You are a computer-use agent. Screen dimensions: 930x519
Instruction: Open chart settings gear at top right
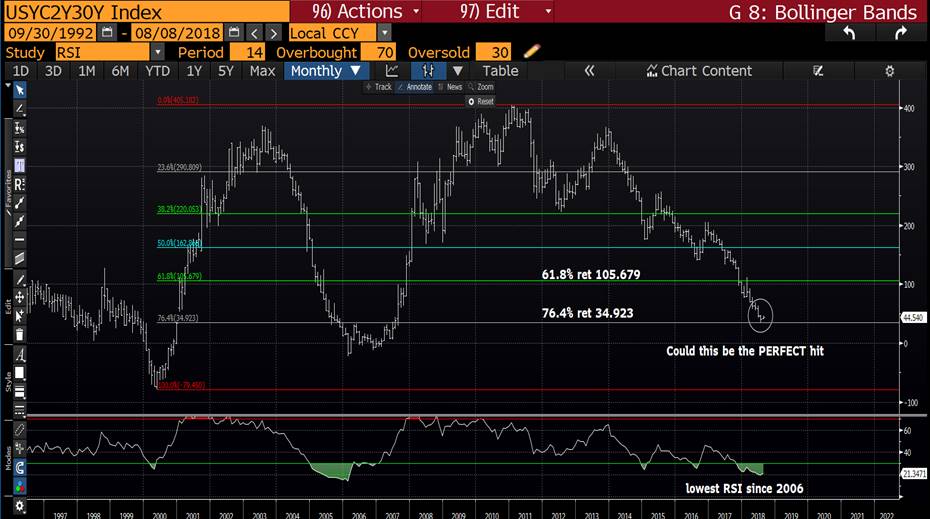tap(889, 71)
